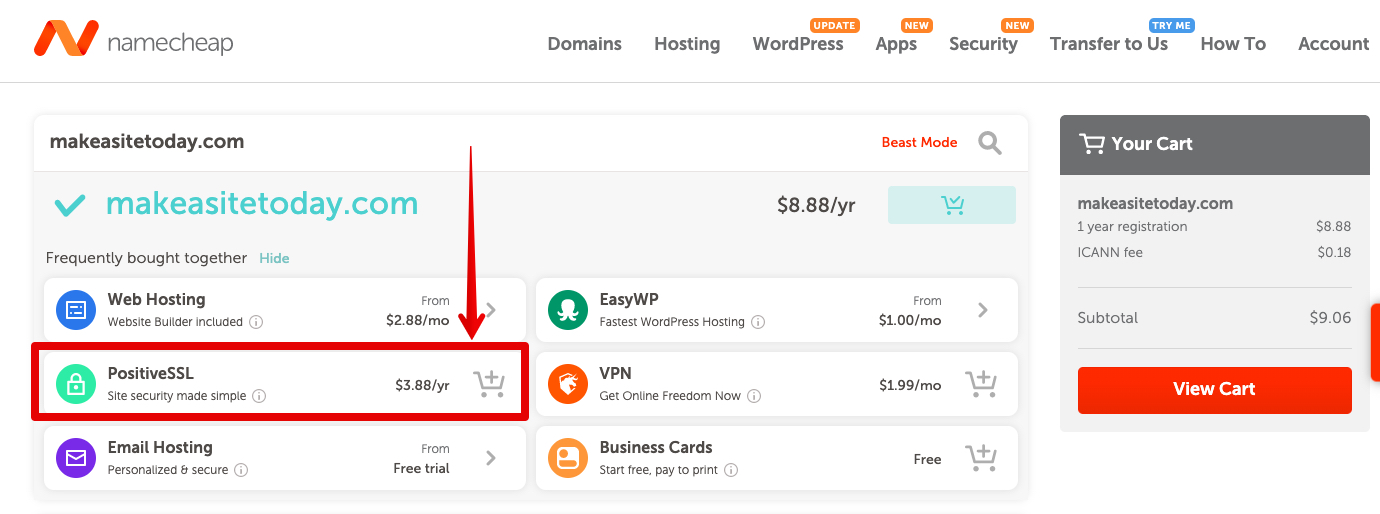Click 1 year registration line in cart
This screenshot has height=514, width=1380.
1214,227
